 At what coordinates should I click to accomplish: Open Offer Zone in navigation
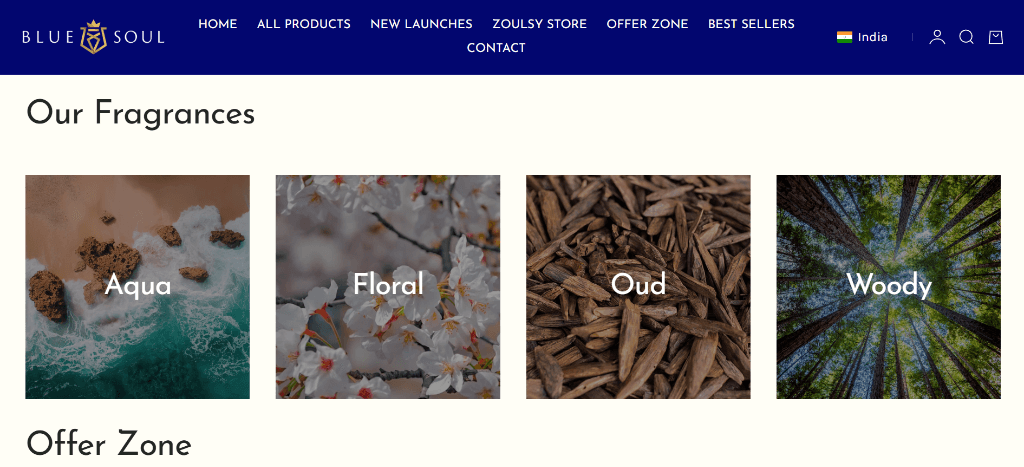click(x=647, y=24)
